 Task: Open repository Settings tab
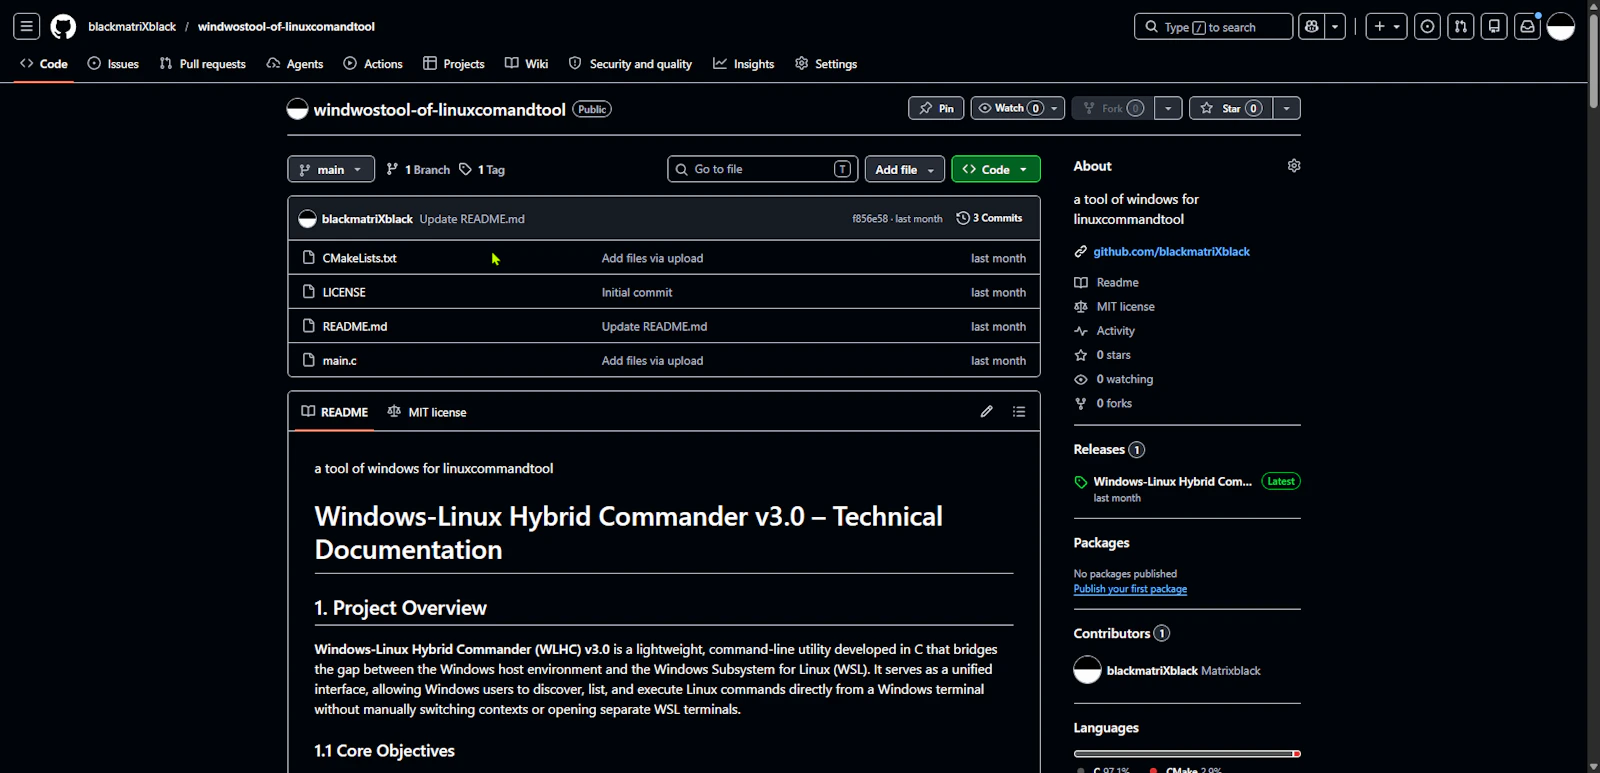(x=826, y=64)
